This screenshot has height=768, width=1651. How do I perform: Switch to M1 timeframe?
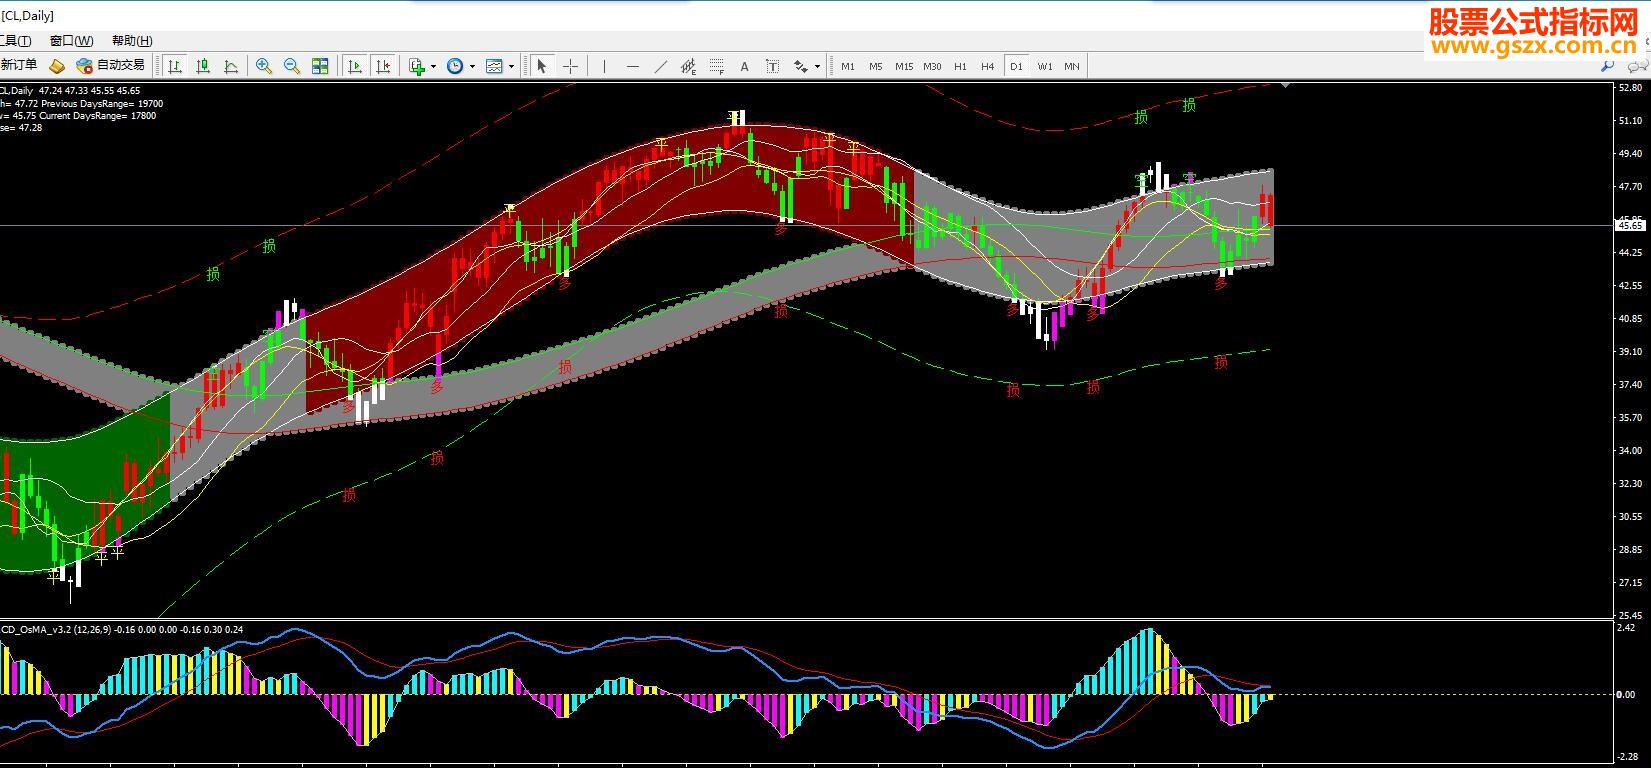click(848, 66)
